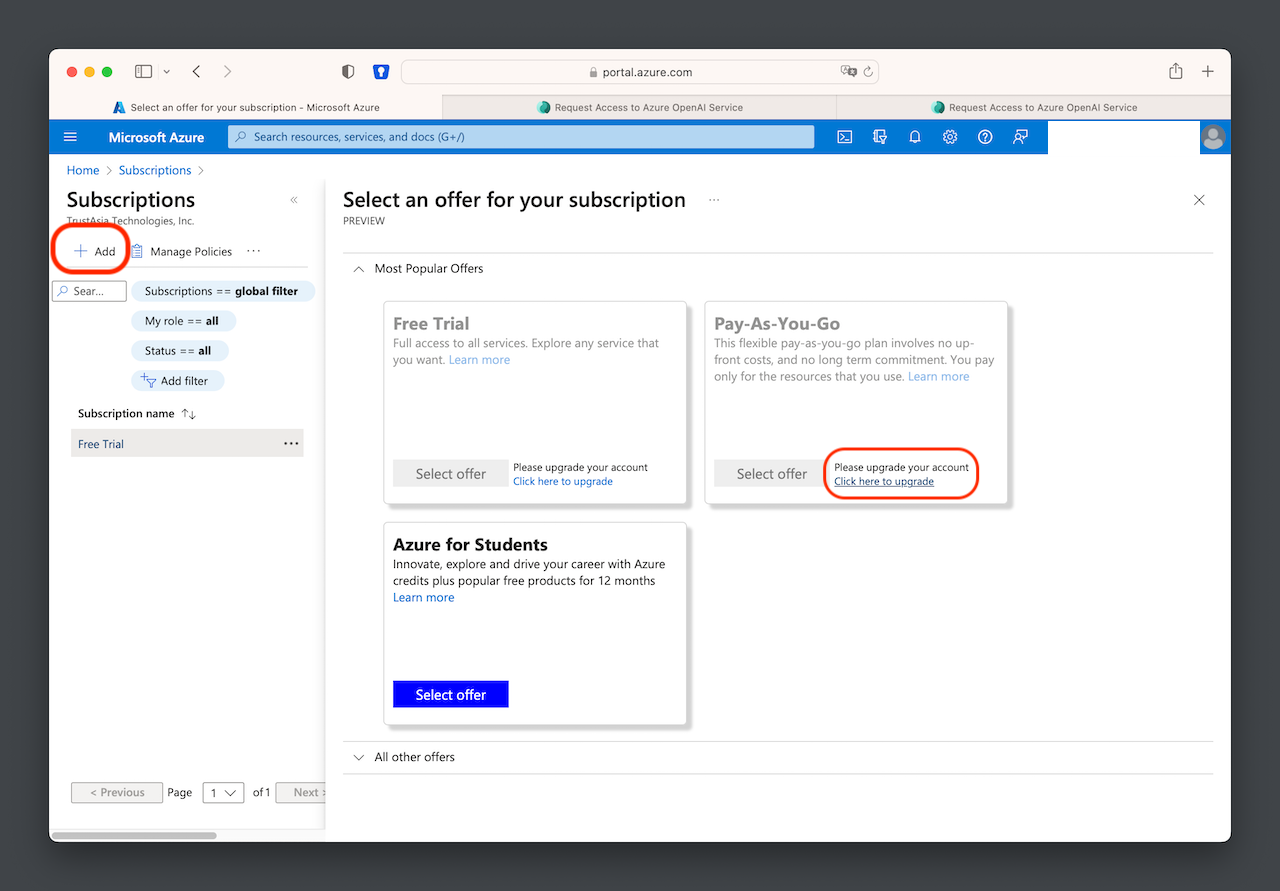Click the Add subscription button
Screen dimensions: 1280x891
point(95,251)
